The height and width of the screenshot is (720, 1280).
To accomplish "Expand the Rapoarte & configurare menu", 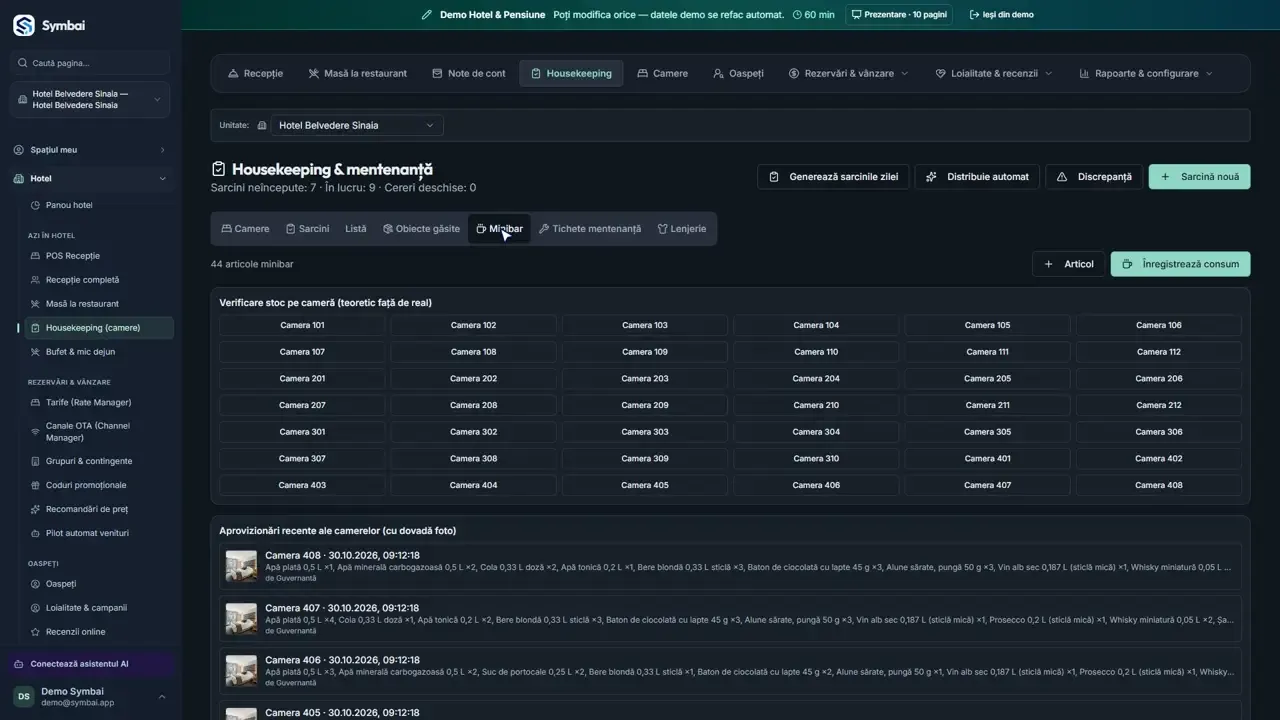I will (1146, 73).
